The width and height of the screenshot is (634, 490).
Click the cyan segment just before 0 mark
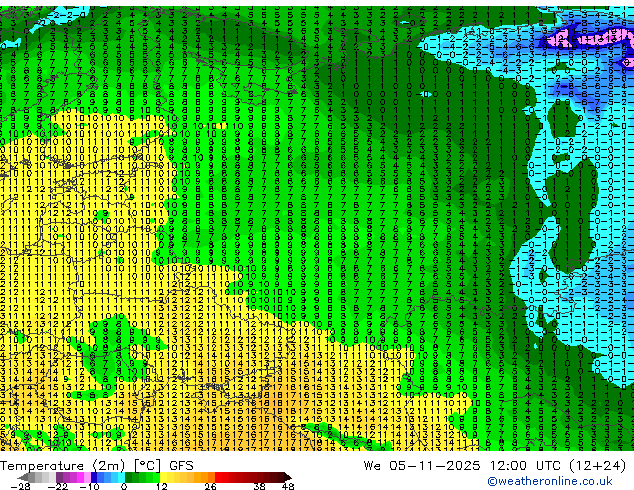click(x=121, y=477)
